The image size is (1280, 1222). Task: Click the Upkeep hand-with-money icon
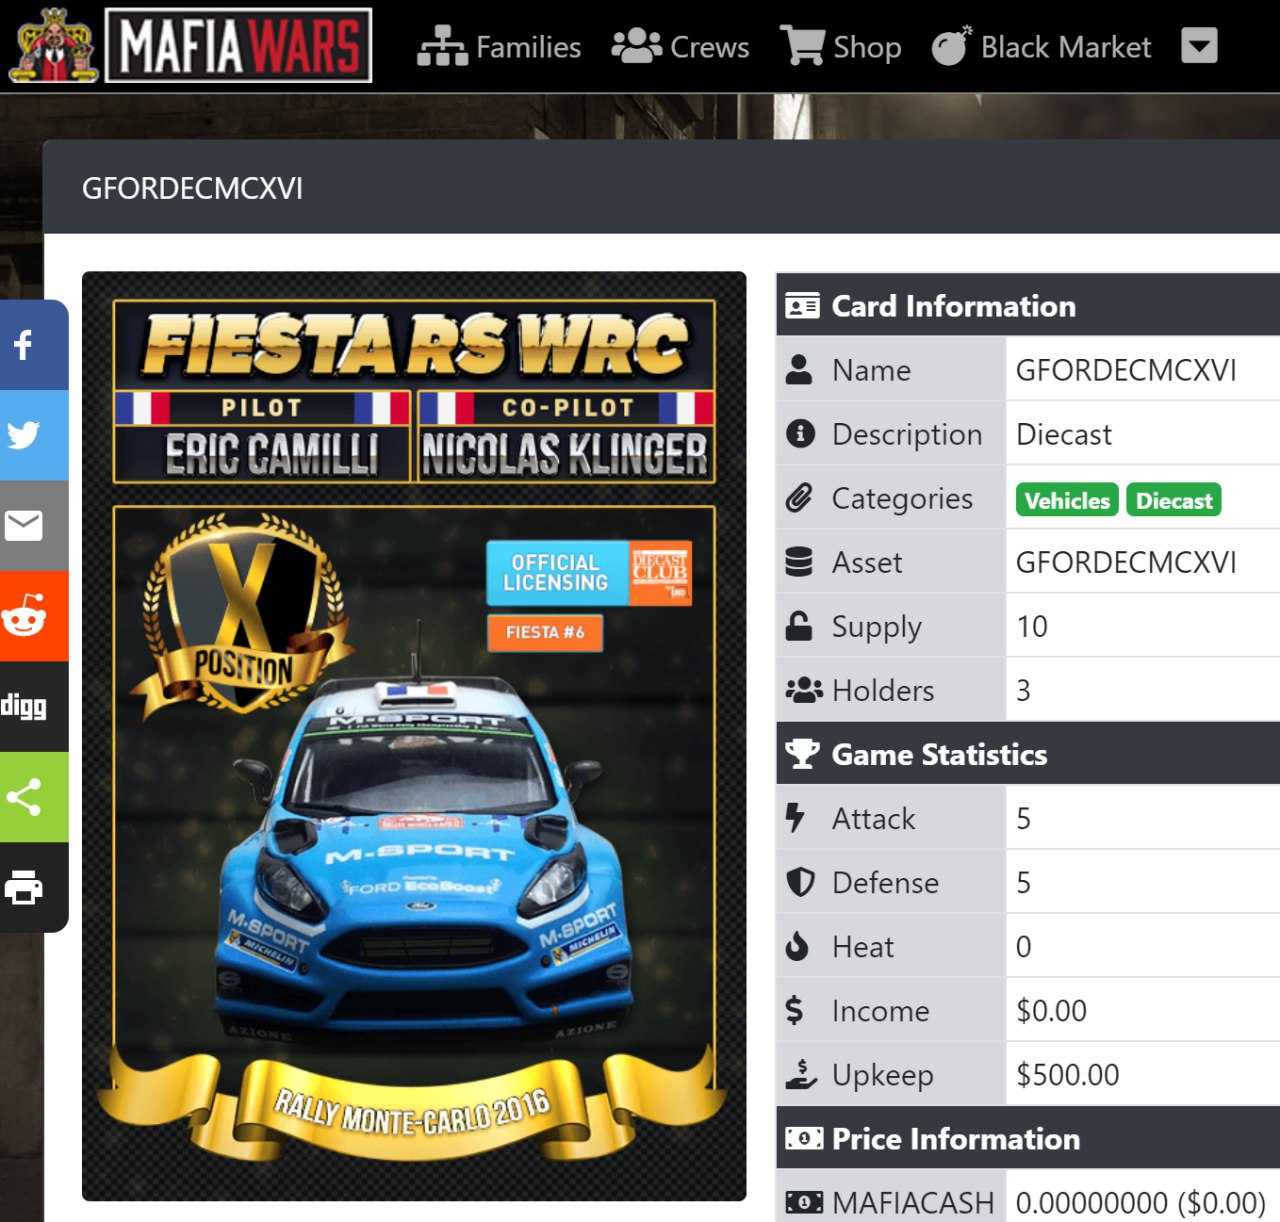801,1074
